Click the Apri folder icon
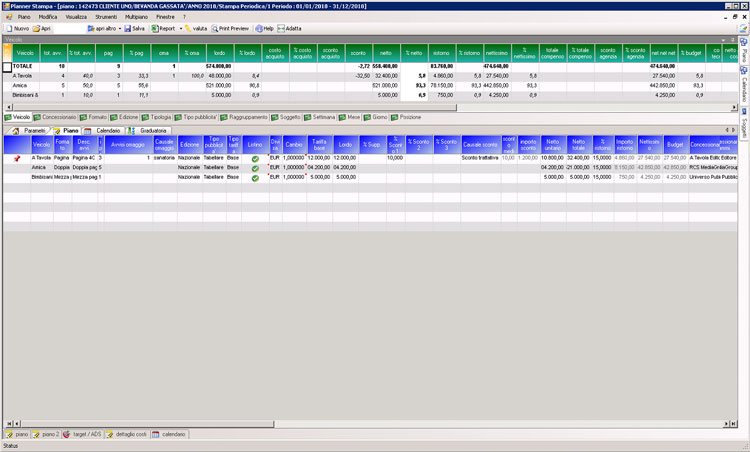750x452 pixels. (33, 28)
